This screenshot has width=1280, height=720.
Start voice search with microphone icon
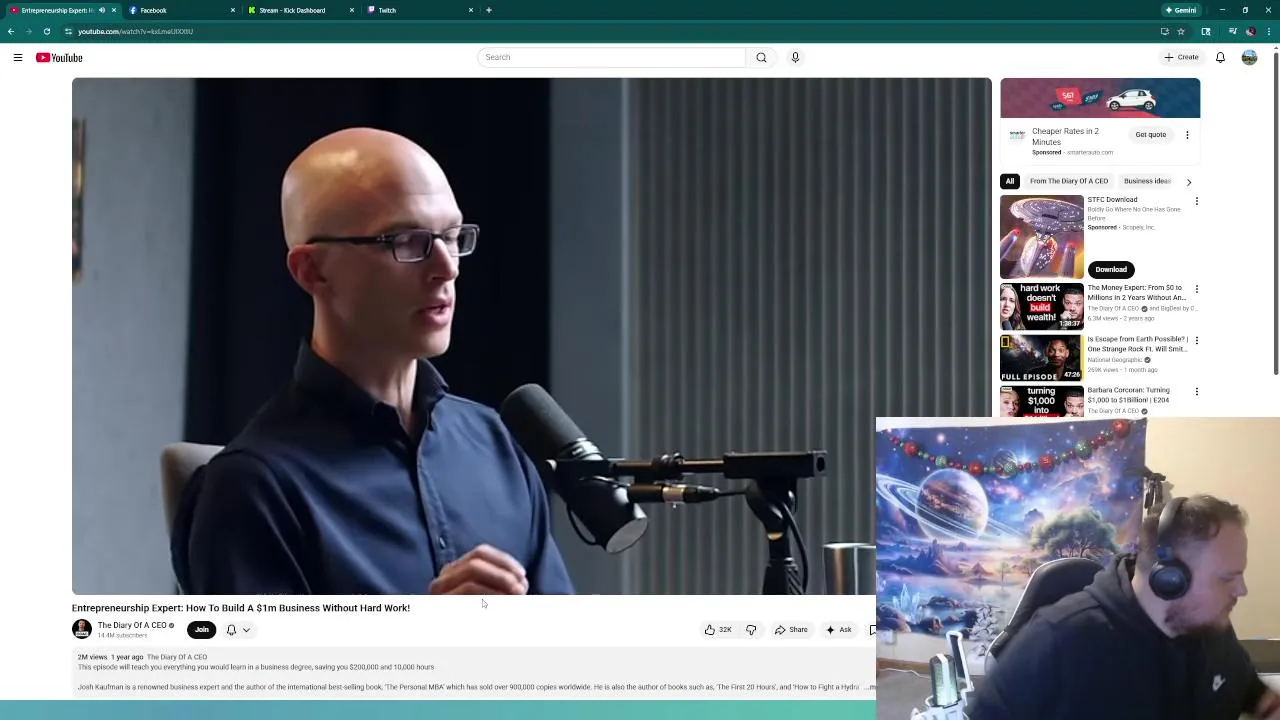click(795, 57)
